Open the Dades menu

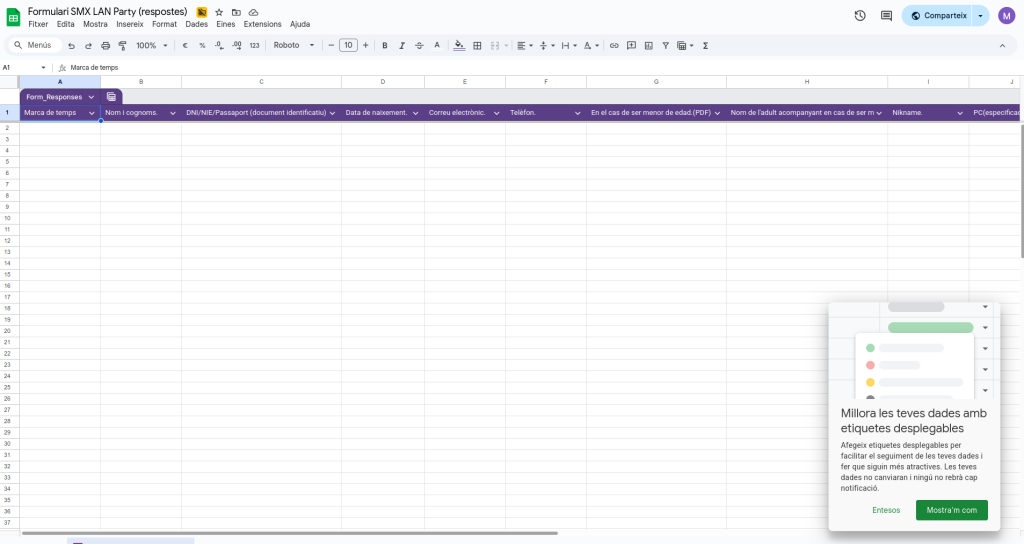[x=197, y=24]
